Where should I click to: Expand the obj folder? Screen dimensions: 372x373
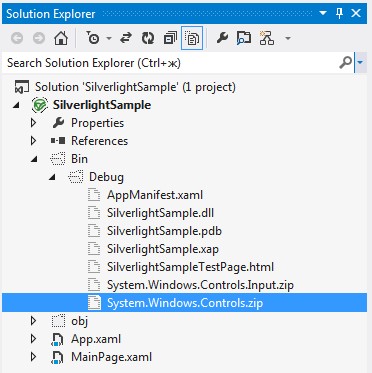tap(33, 321)
